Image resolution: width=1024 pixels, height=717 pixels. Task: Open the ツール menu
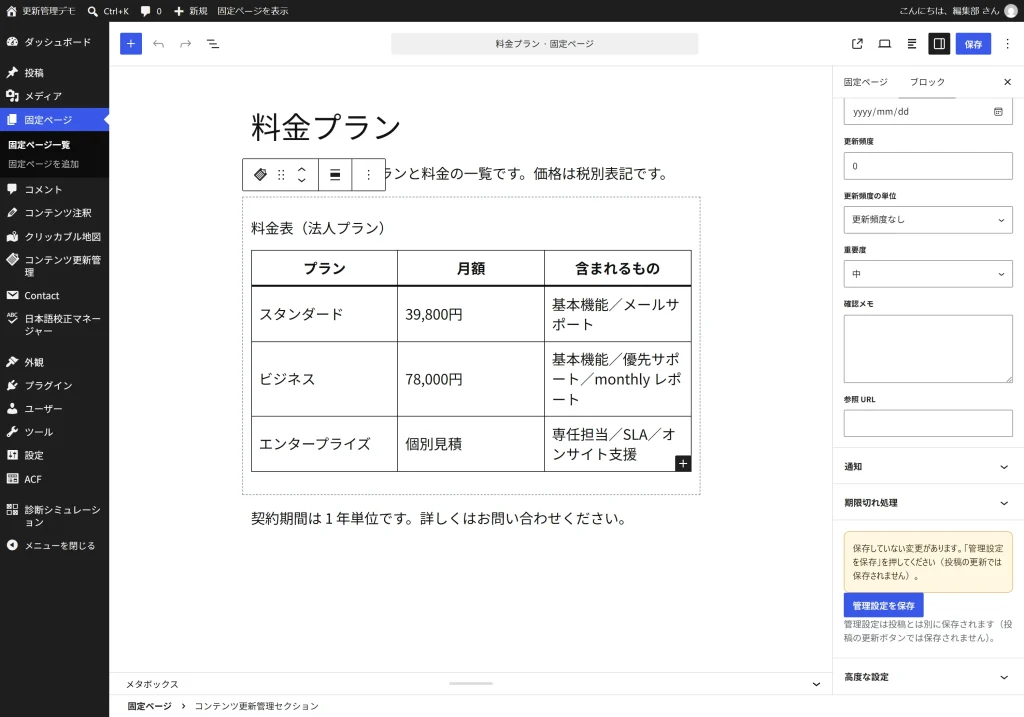[54, 432]
